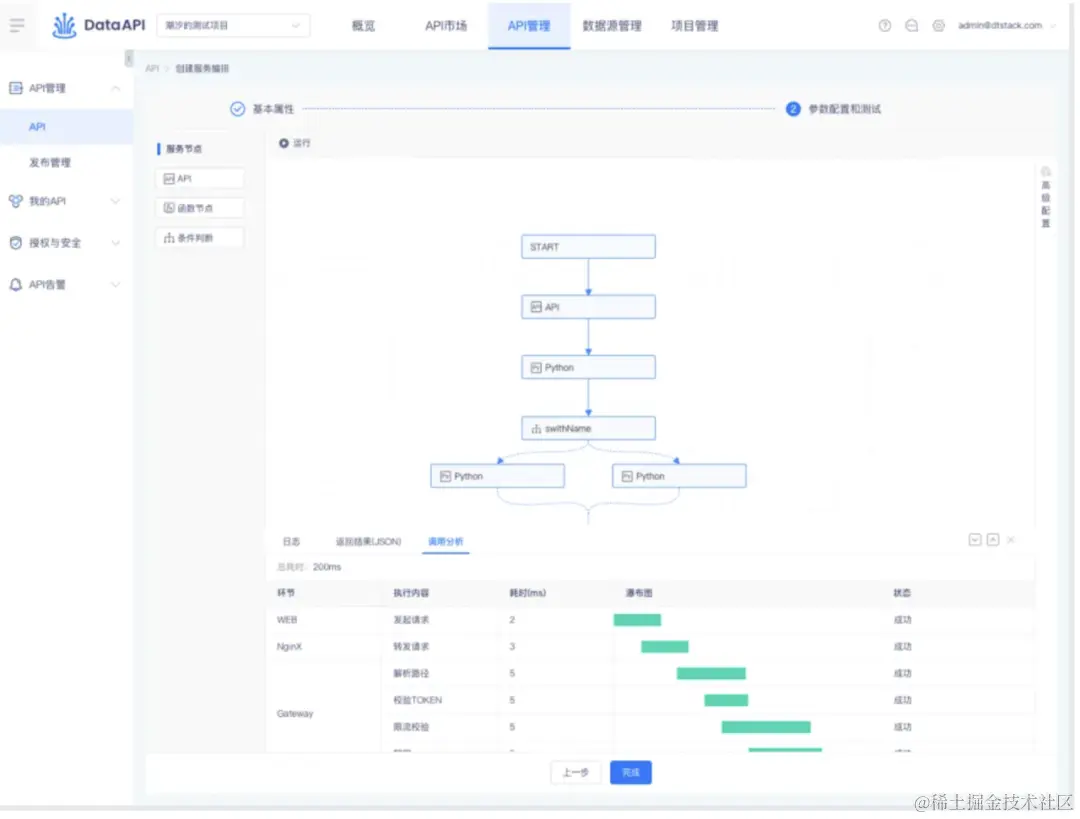The image size is (1080, 819).
Task: Select the API service node in palette
Action: click(200, 178)
